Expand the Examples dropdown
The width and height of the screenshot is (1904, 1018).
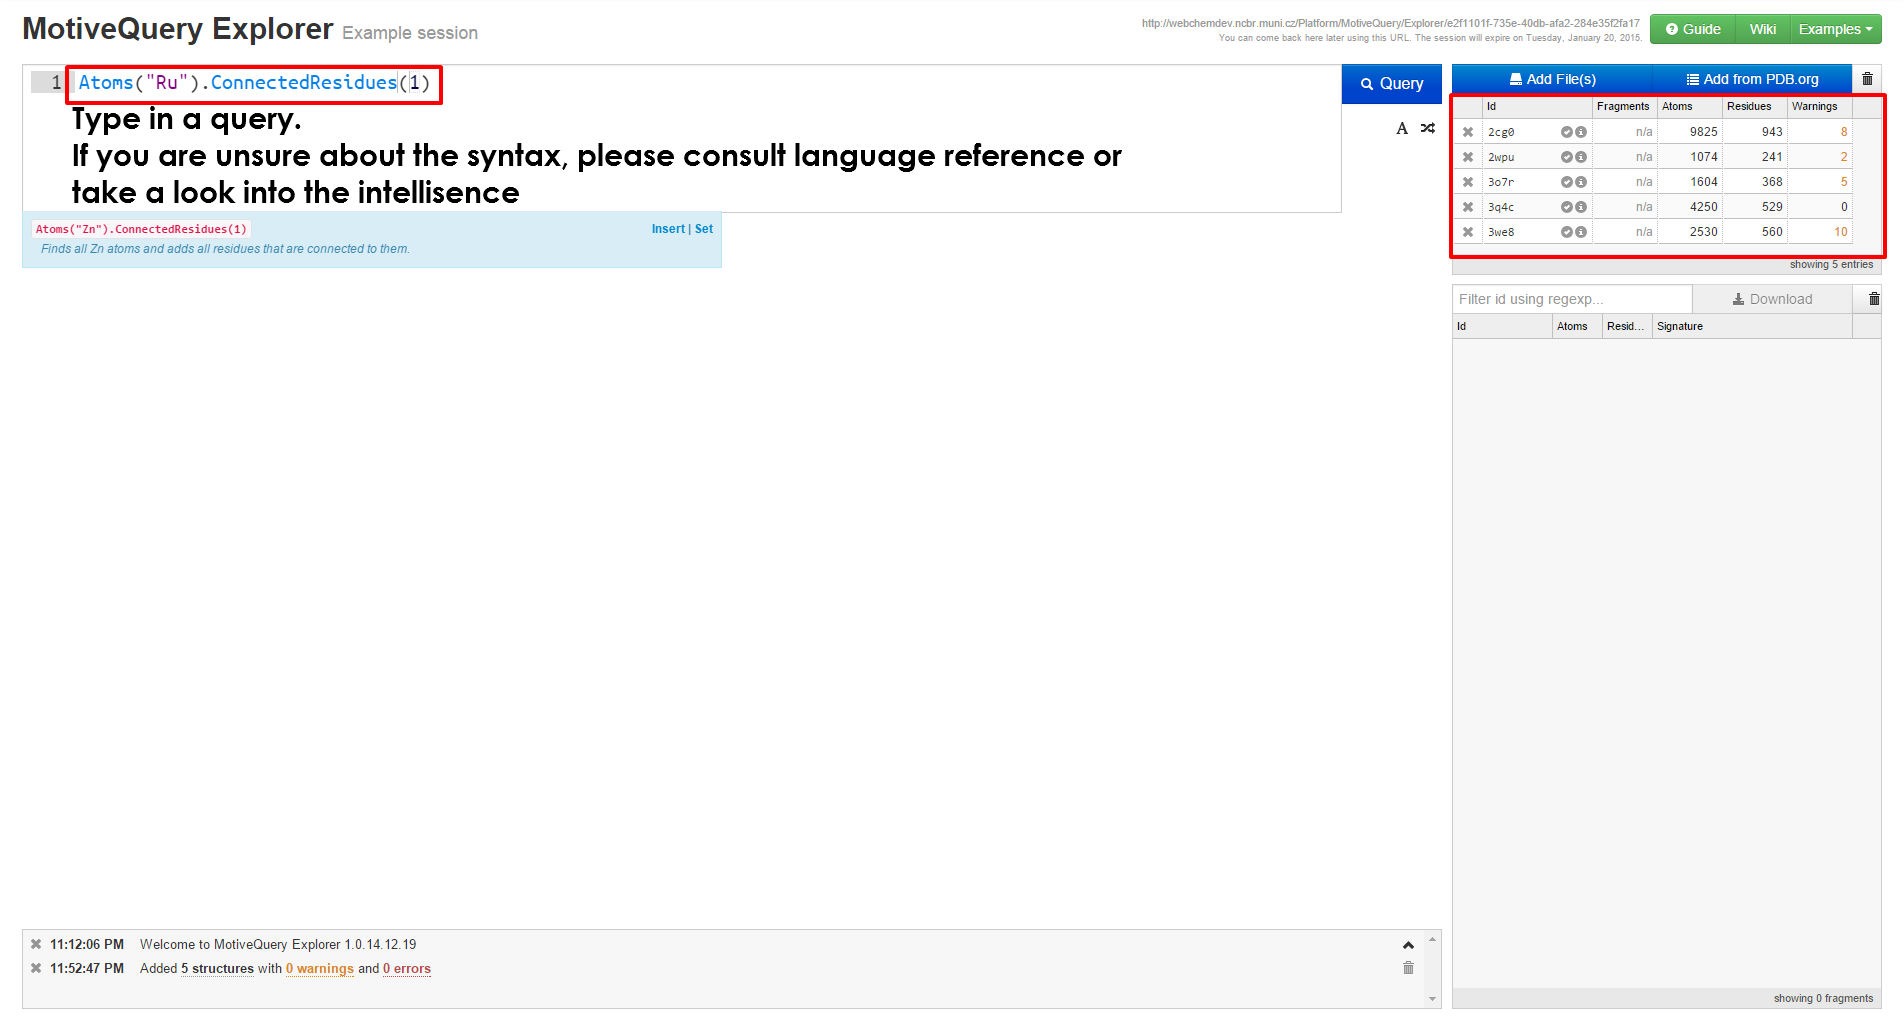[1835, 29]
